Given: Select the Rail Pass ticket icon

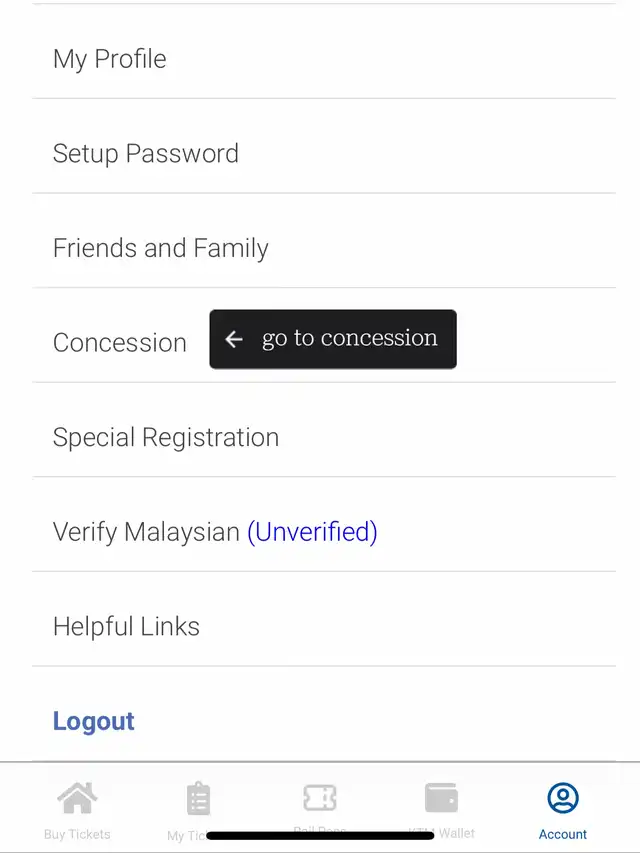Looking at the screenshot, I should point(319,798).
